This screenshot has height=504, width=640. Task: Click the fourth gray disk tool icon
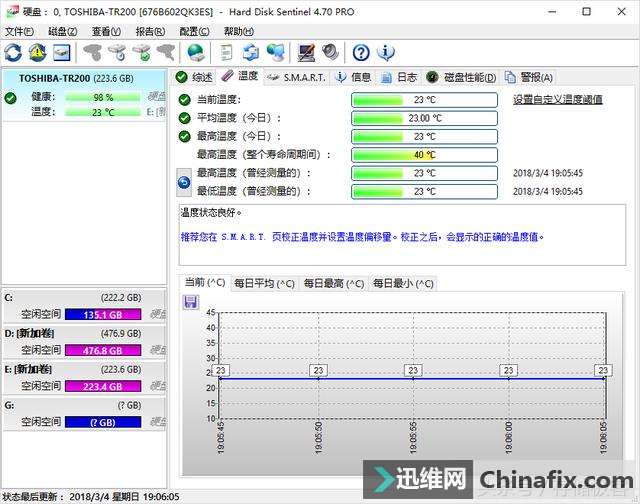[x=167, y=53]
